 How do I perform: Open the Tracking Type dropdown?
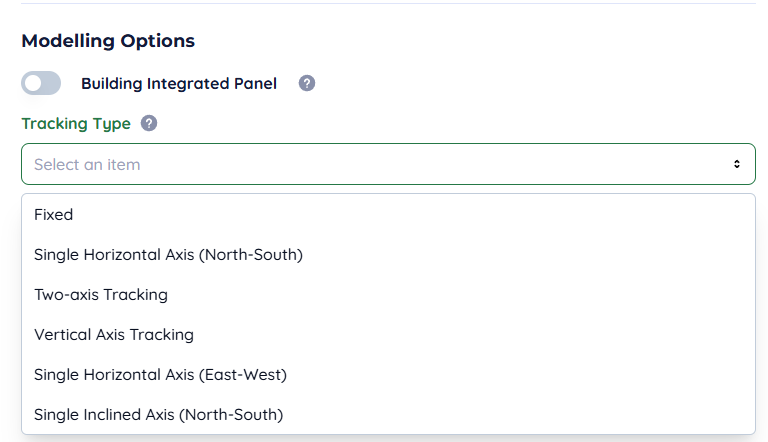tap(388, 164)
